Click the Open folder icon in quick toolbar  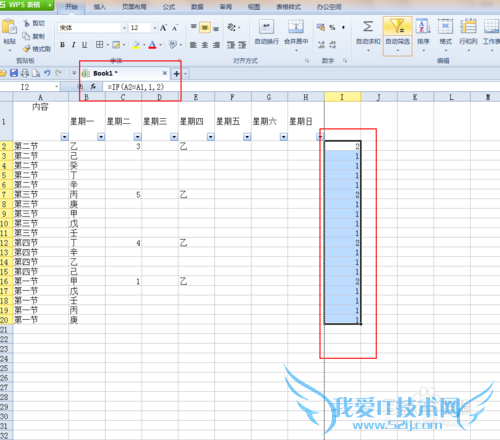(x=3, y=73)
